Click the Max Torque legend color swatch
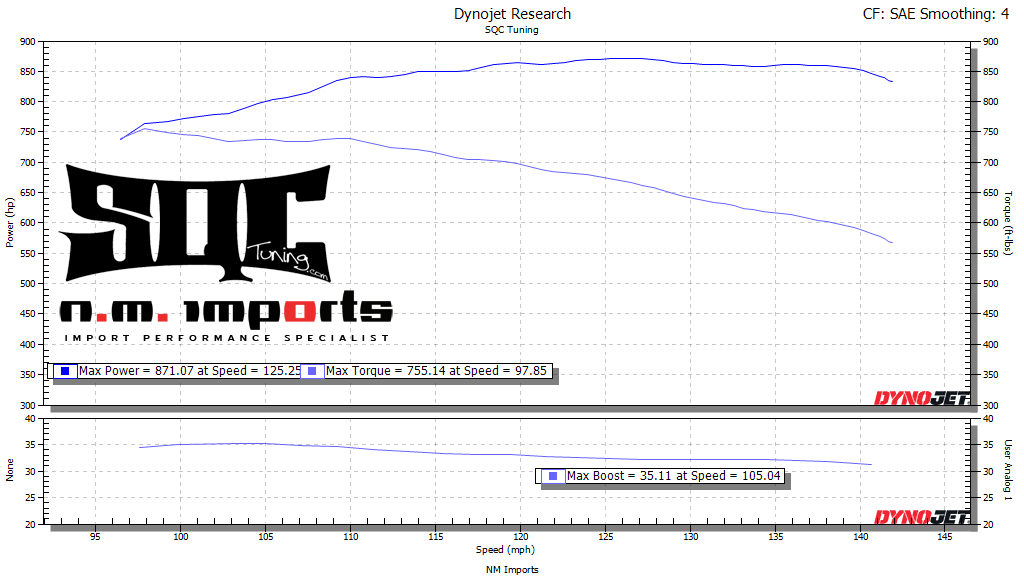Screen dimensions: 1024x576 point(312,371)
